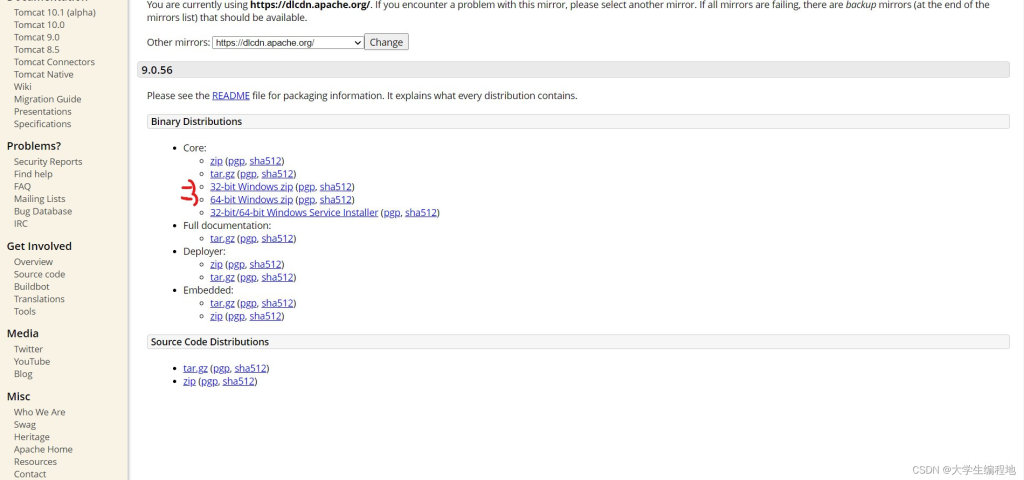The image size is (1024, 480).
Task: Open the mirrors dropdown list
Action: pyautogui.click(x=288, y=43)
